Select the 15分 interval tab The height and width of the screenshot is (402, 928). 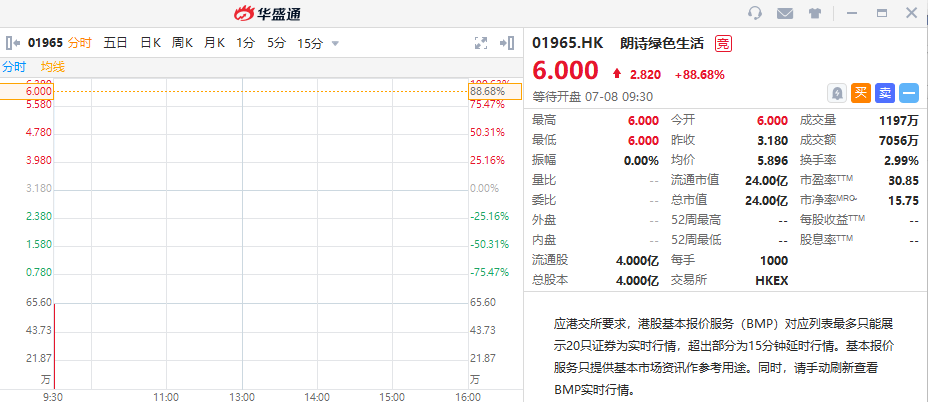tap(310, 43)
